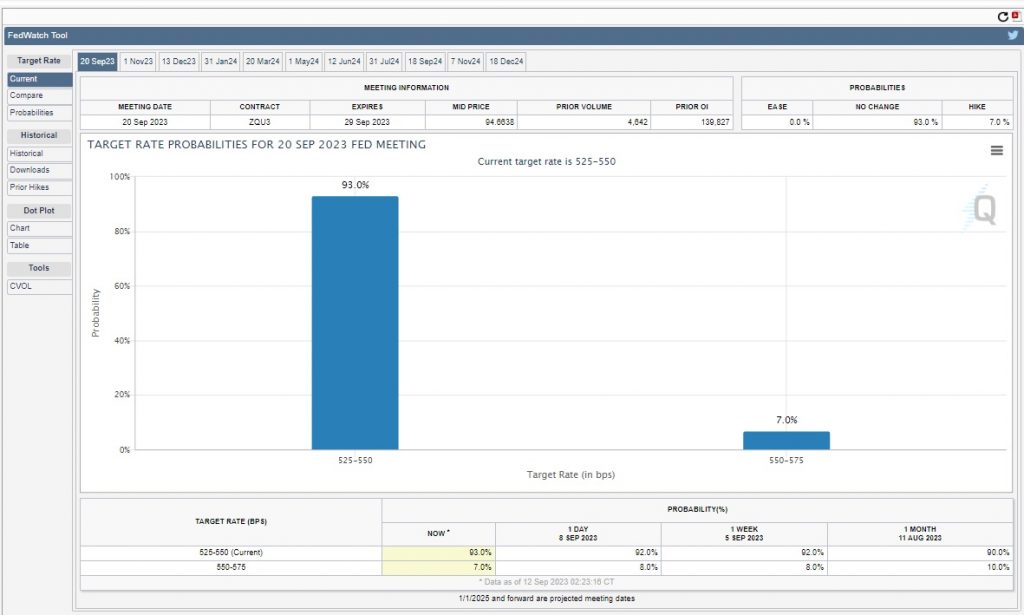Click the 7.0% bar for 550-575

tap(786, 441)
